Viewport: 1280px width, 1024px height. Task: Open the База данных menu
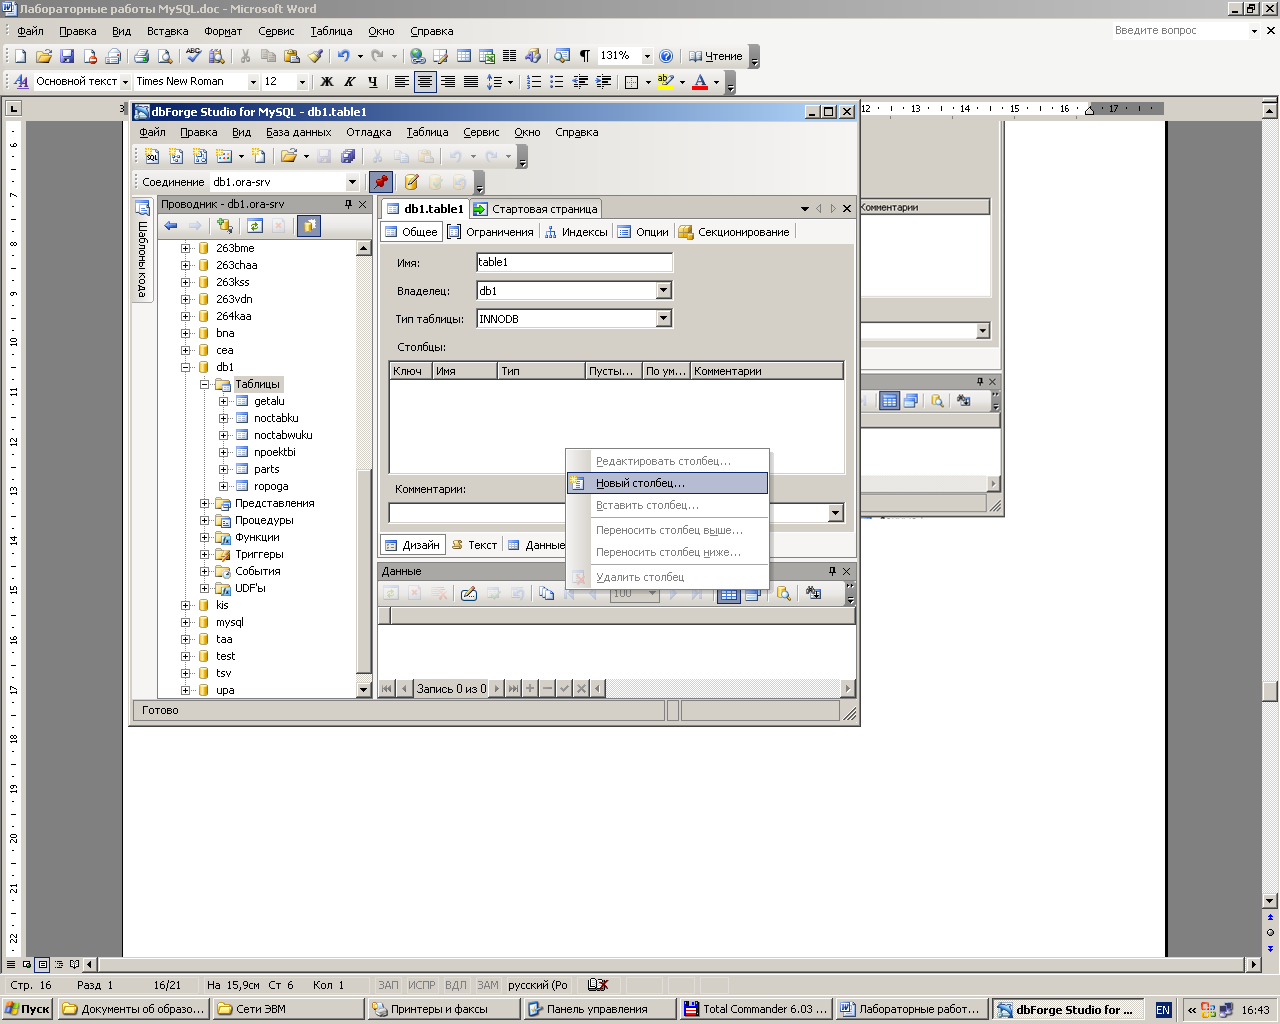298,132
